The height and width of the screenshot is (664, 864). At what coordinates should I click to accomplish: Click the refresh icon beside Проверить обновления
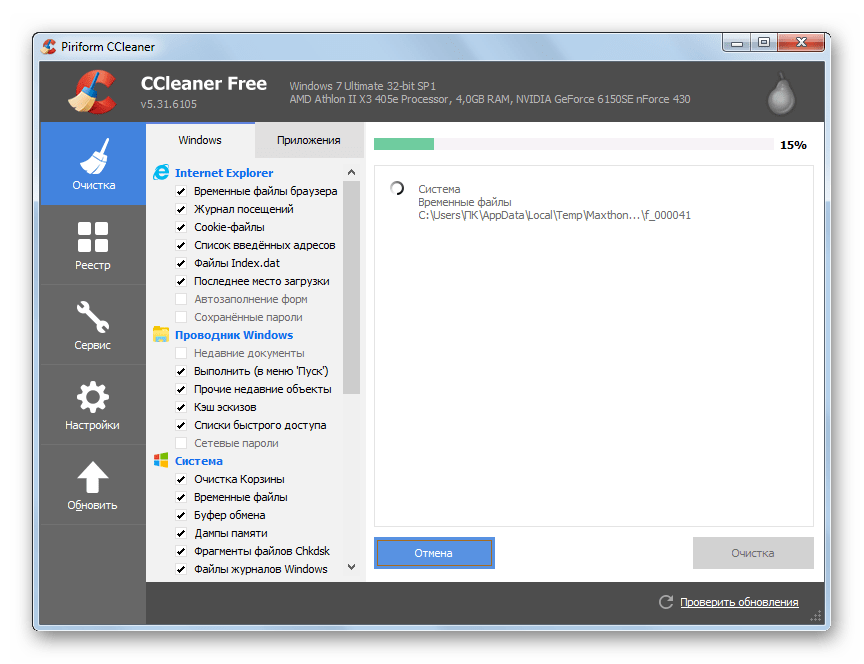point(666,602)
